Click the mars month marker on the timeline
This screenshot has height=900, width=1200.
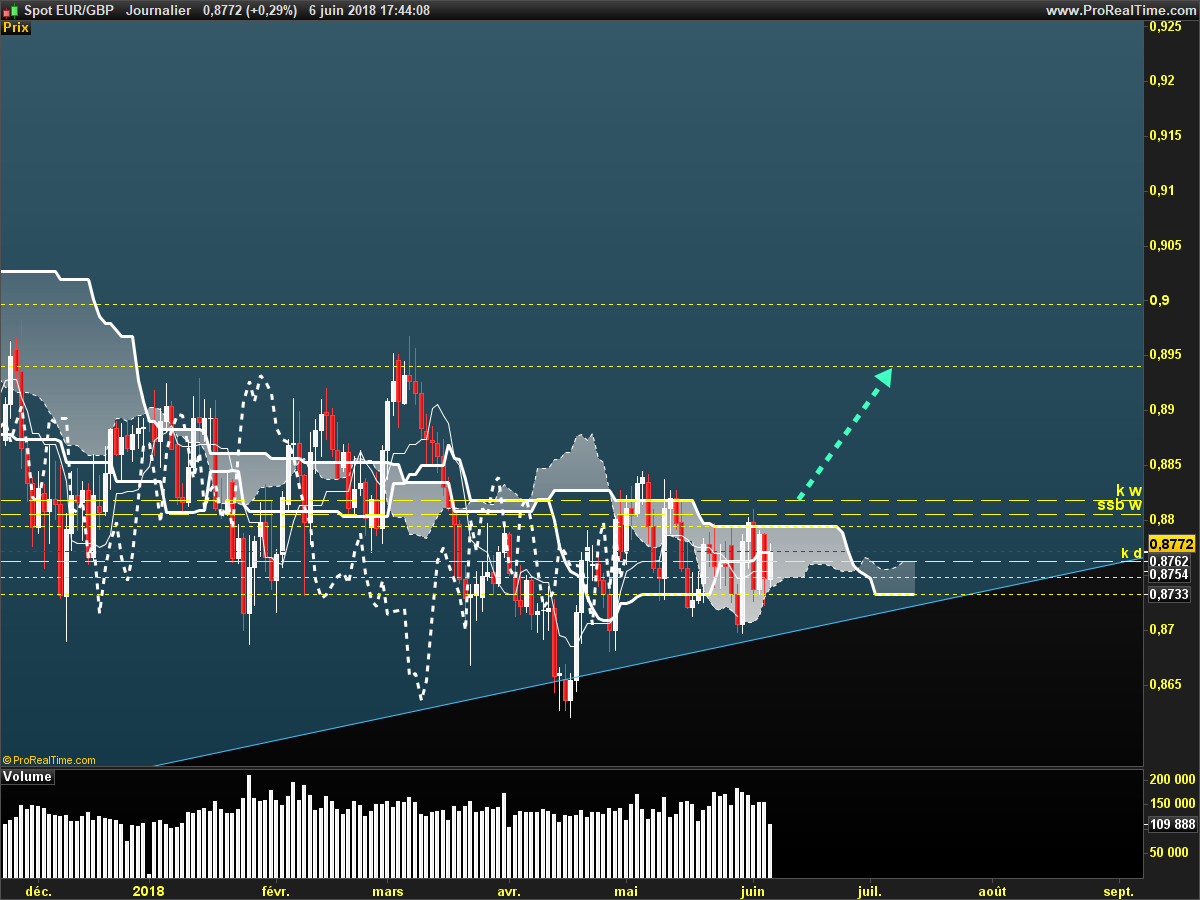[387, 890]
